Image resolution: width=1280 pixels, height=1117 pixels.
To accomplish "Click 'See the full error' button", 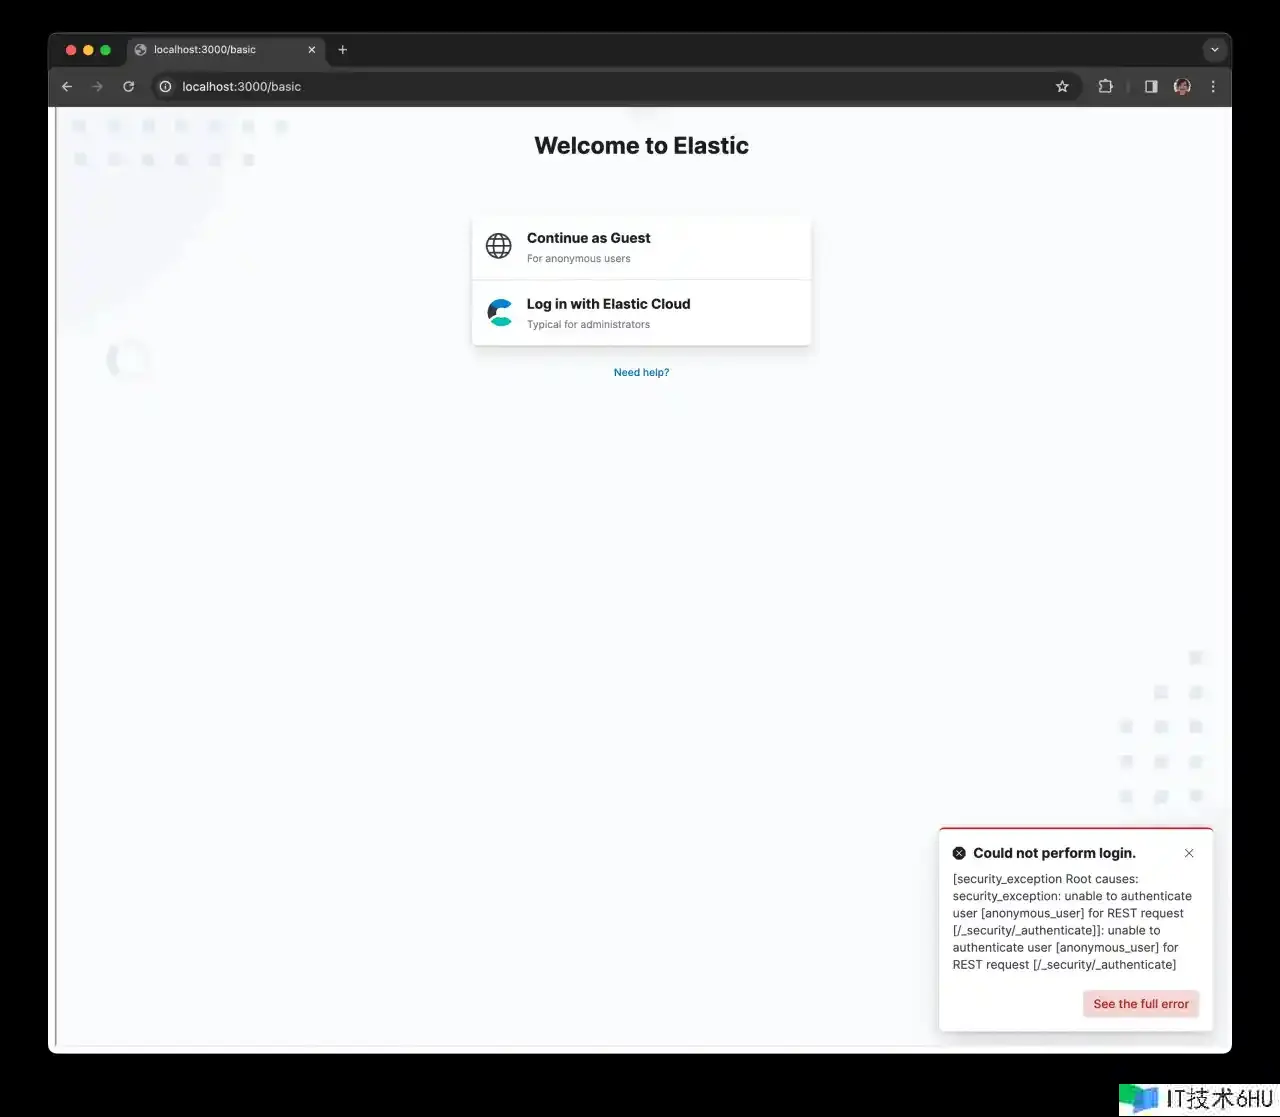I will [1141, 1004].
